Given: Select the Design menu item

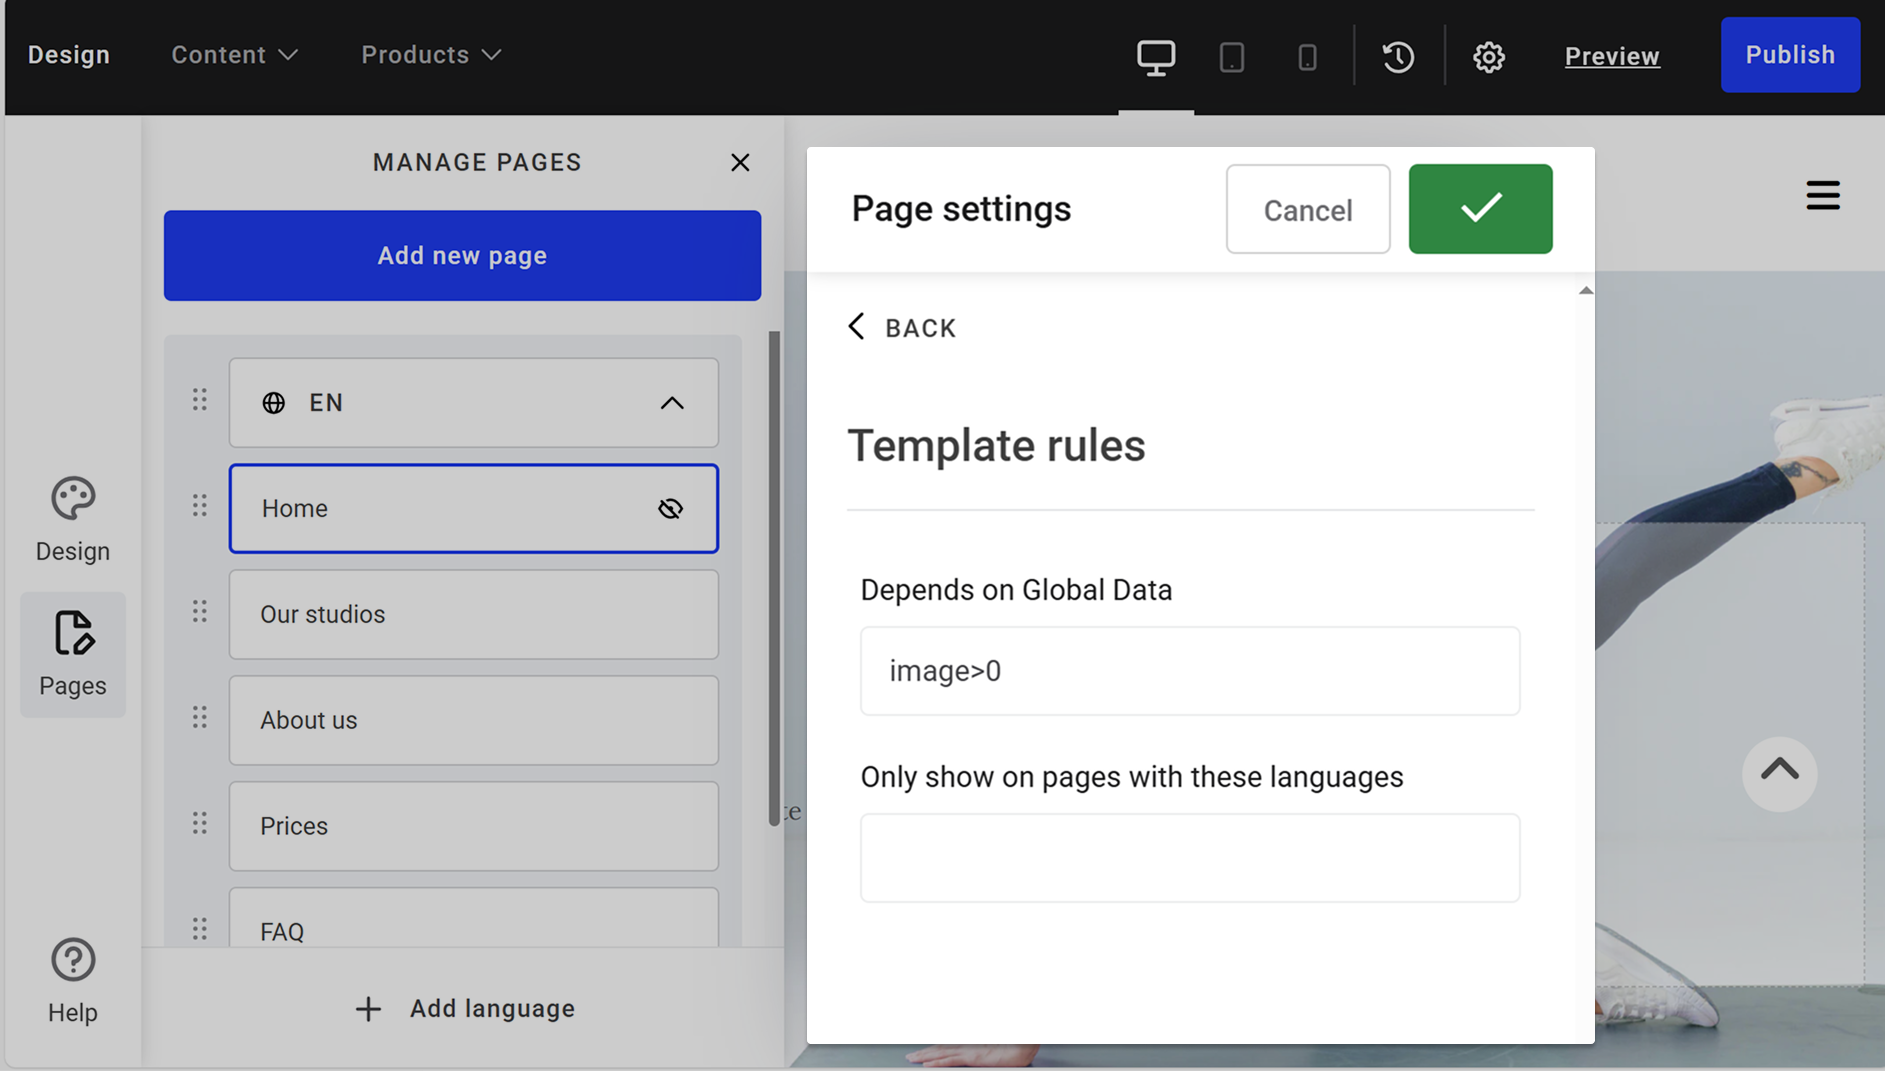Looking at the screenshot, I should pyautogui.click(x=69, y=55).
